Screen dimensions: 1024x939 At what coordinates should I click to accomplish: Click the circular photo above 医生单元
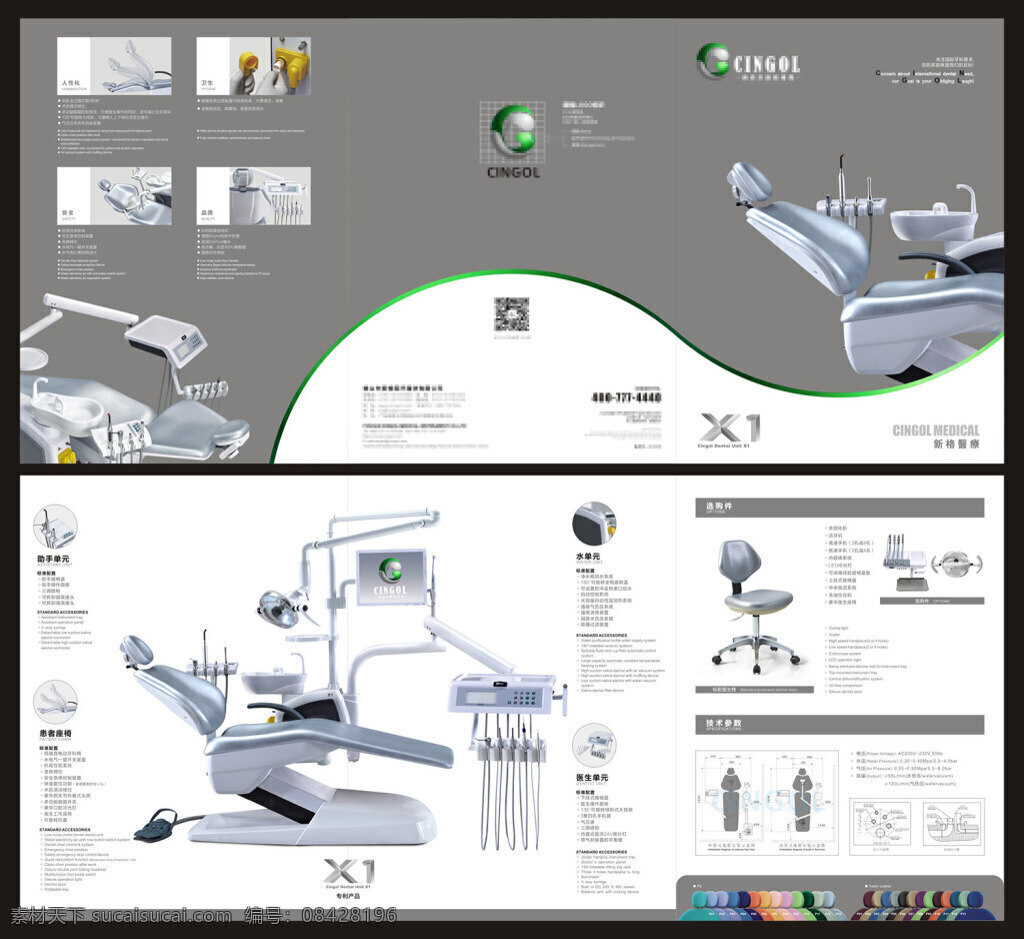pos(594,746)
